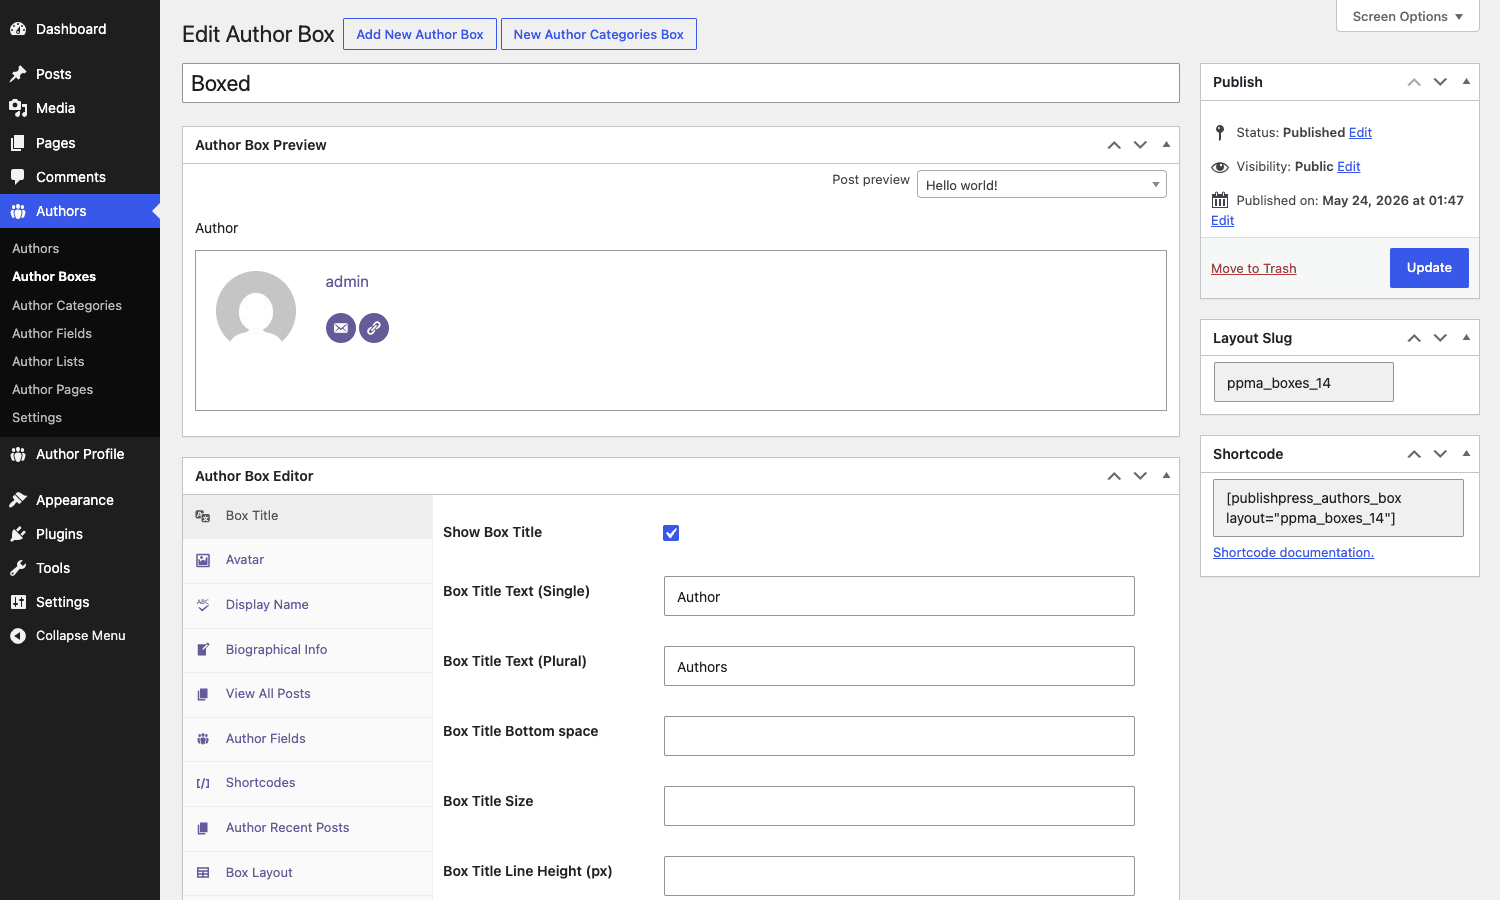Click the Media icon in sidebar
Image resolution: width=1500 pixels, height=900 pixels.
[18, 108]
